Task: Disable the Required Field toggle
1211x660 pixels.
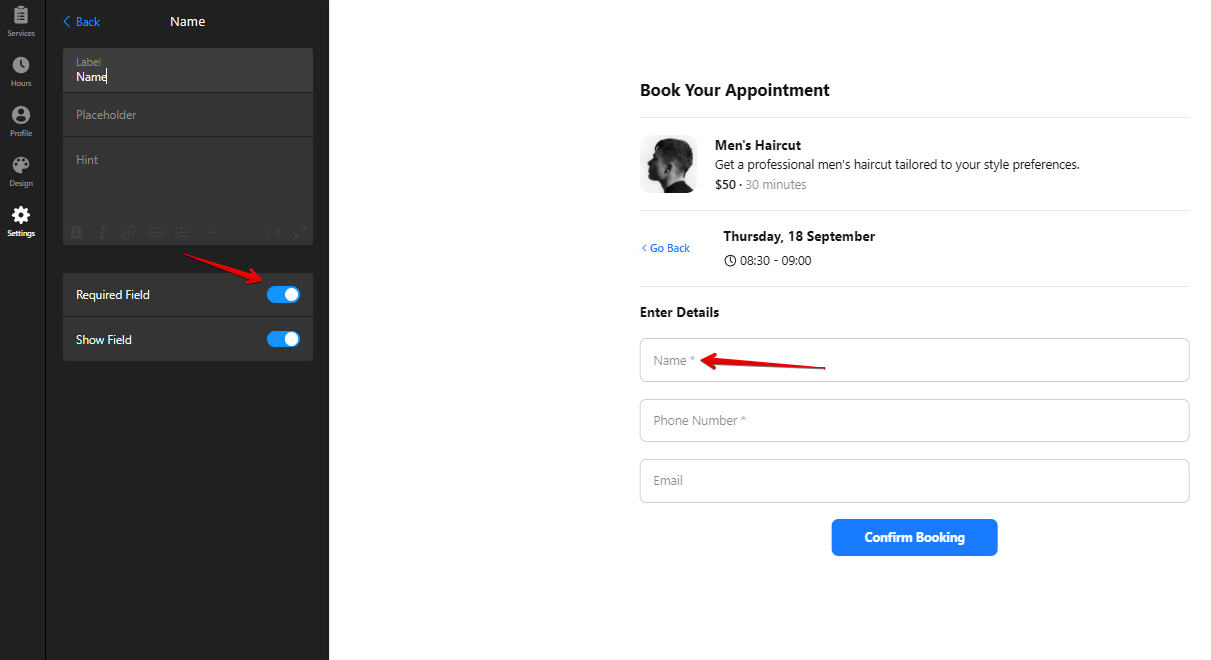Action: coord(283,295)
